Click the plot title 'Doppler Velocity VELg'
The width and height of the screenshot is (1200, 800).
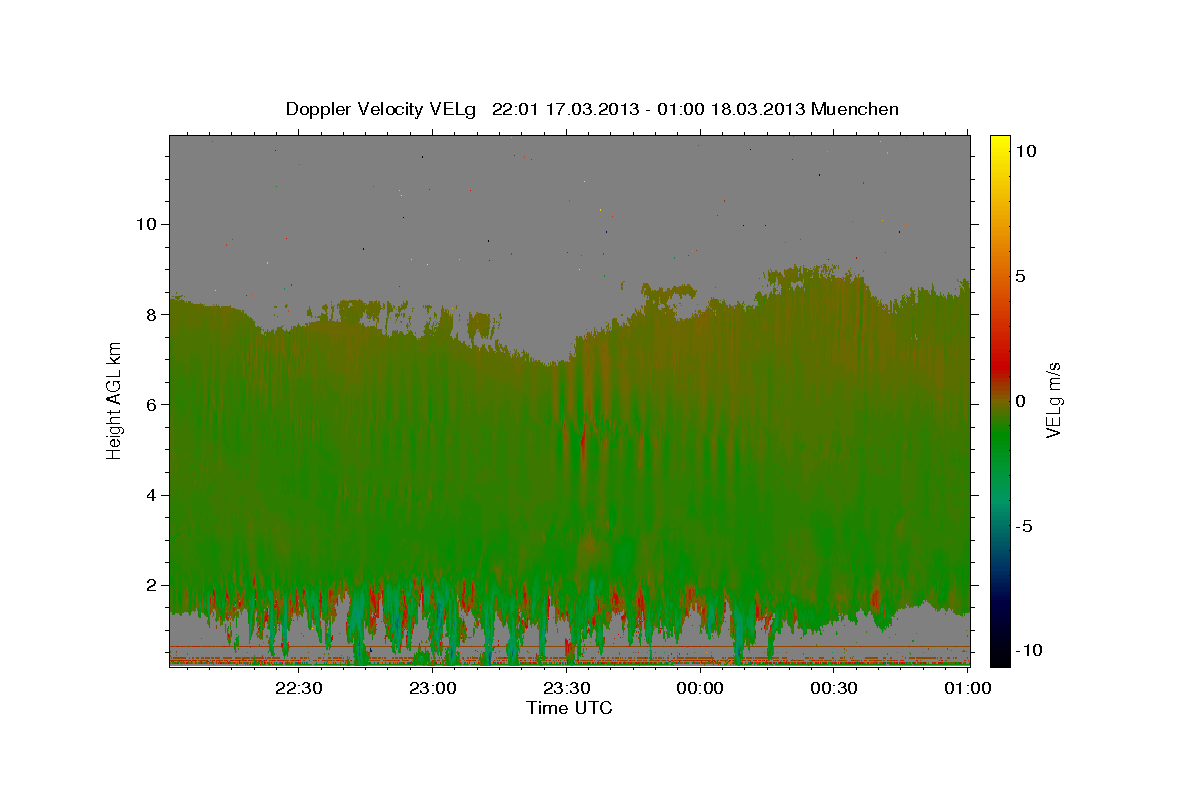click(381, 109)
